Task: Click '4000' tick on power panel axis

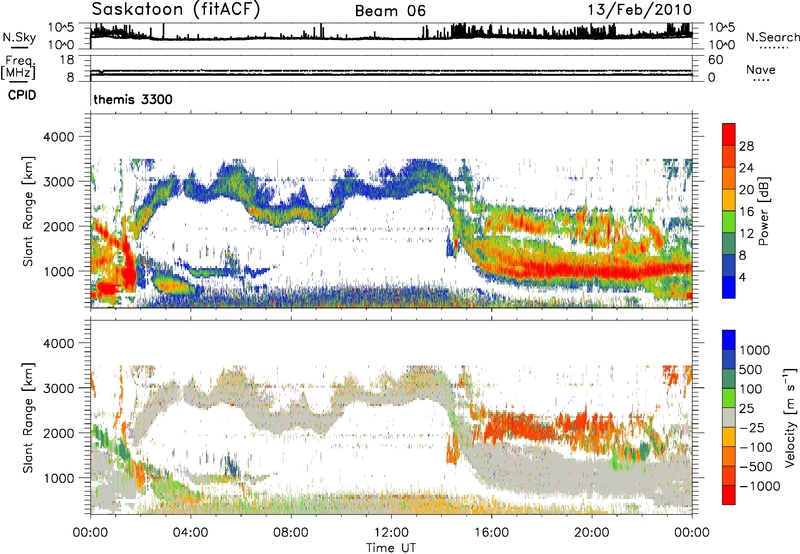Action: tap(58, 137)
